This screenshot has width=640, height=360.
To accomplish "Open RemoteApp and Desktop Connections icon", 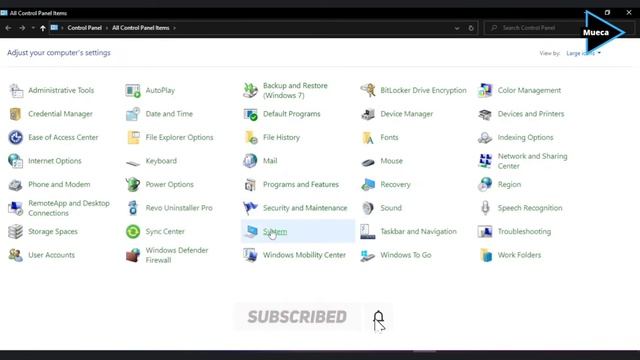I will 16,208.
